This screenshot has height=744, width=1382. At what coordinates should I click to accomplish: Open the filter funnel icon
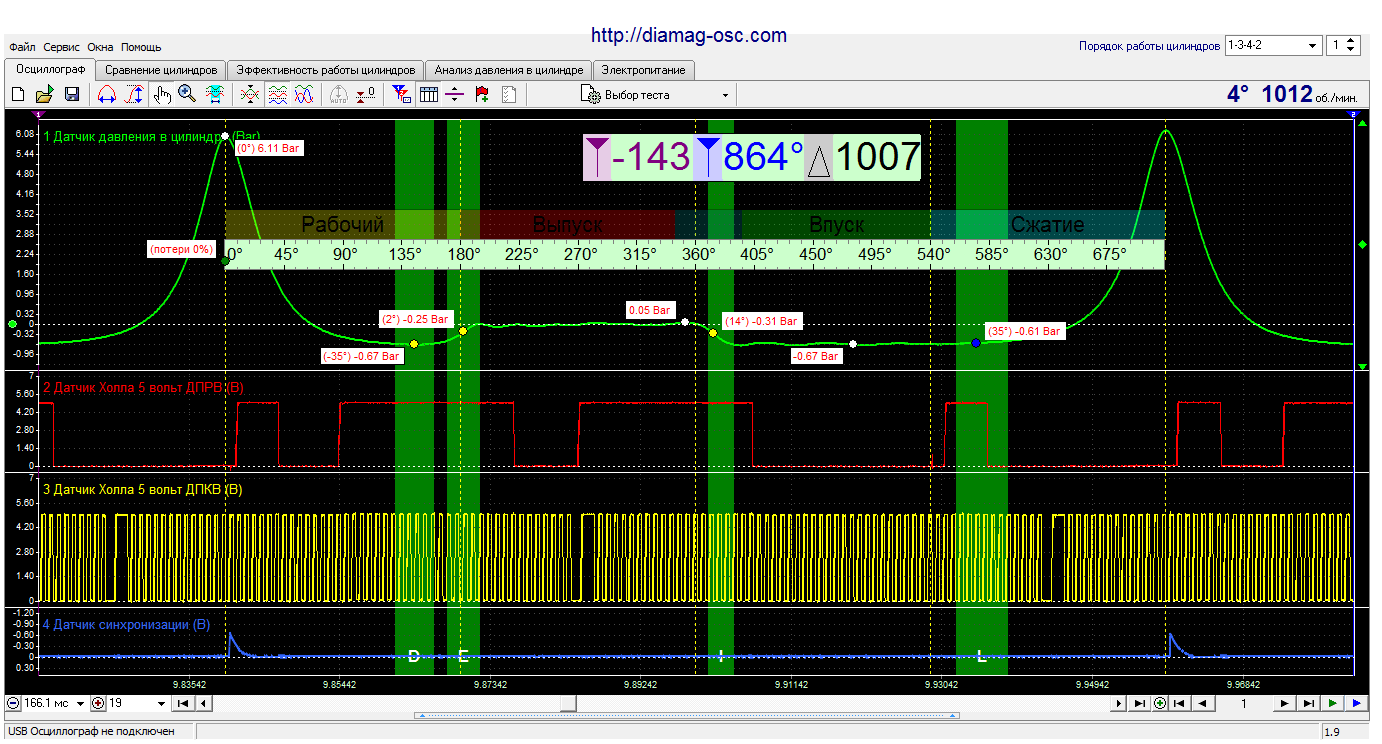click(401, 95)
